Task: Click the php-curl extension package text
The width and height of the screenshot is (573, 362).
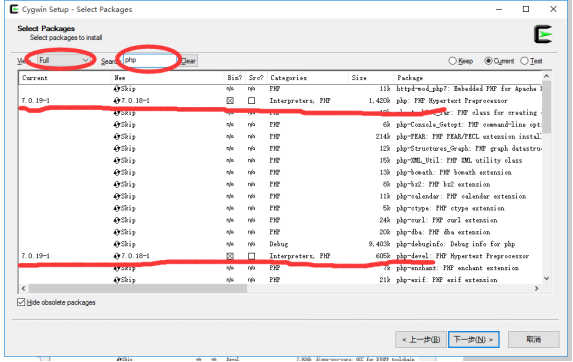Action: coord(447,220)
